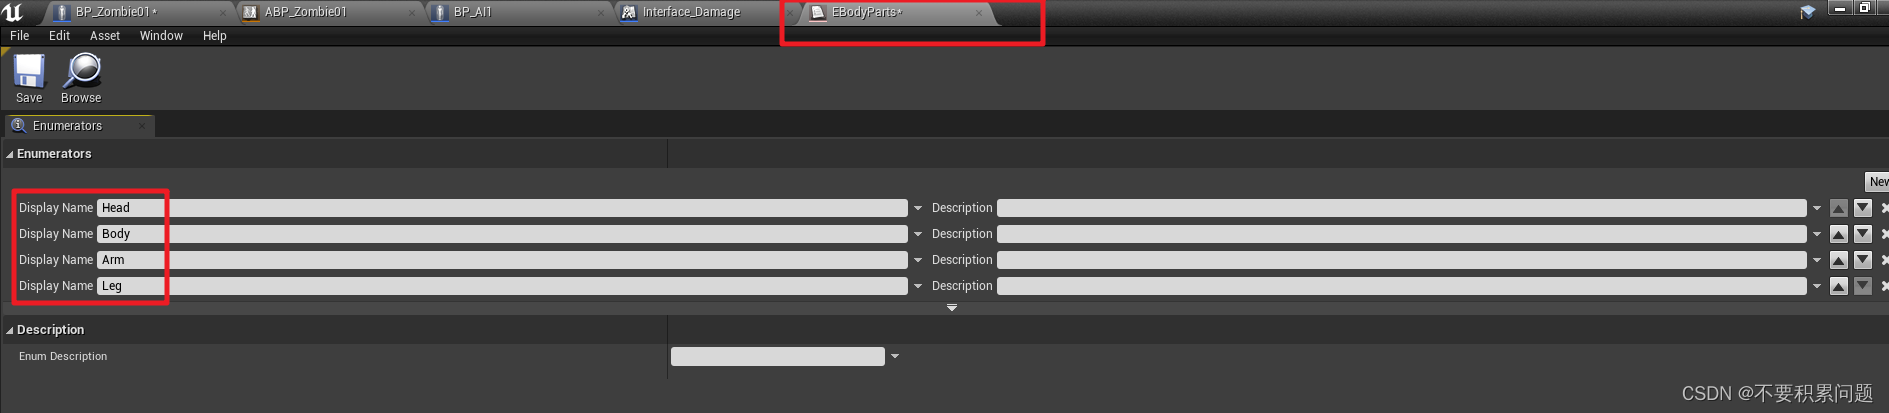Screen dimensions: 1889x413
Task: Click the graduation cap tutorial icon
Action: pyautogui.click(x=1807, y=12)
